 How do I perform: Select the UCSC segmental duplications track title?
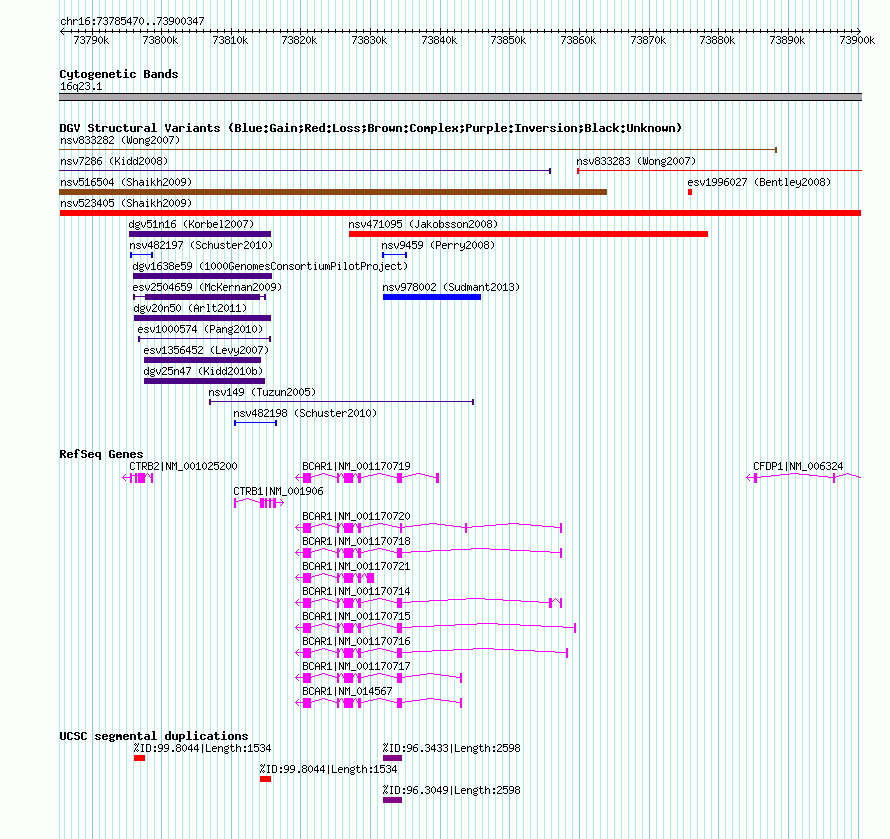pos(154,736)
